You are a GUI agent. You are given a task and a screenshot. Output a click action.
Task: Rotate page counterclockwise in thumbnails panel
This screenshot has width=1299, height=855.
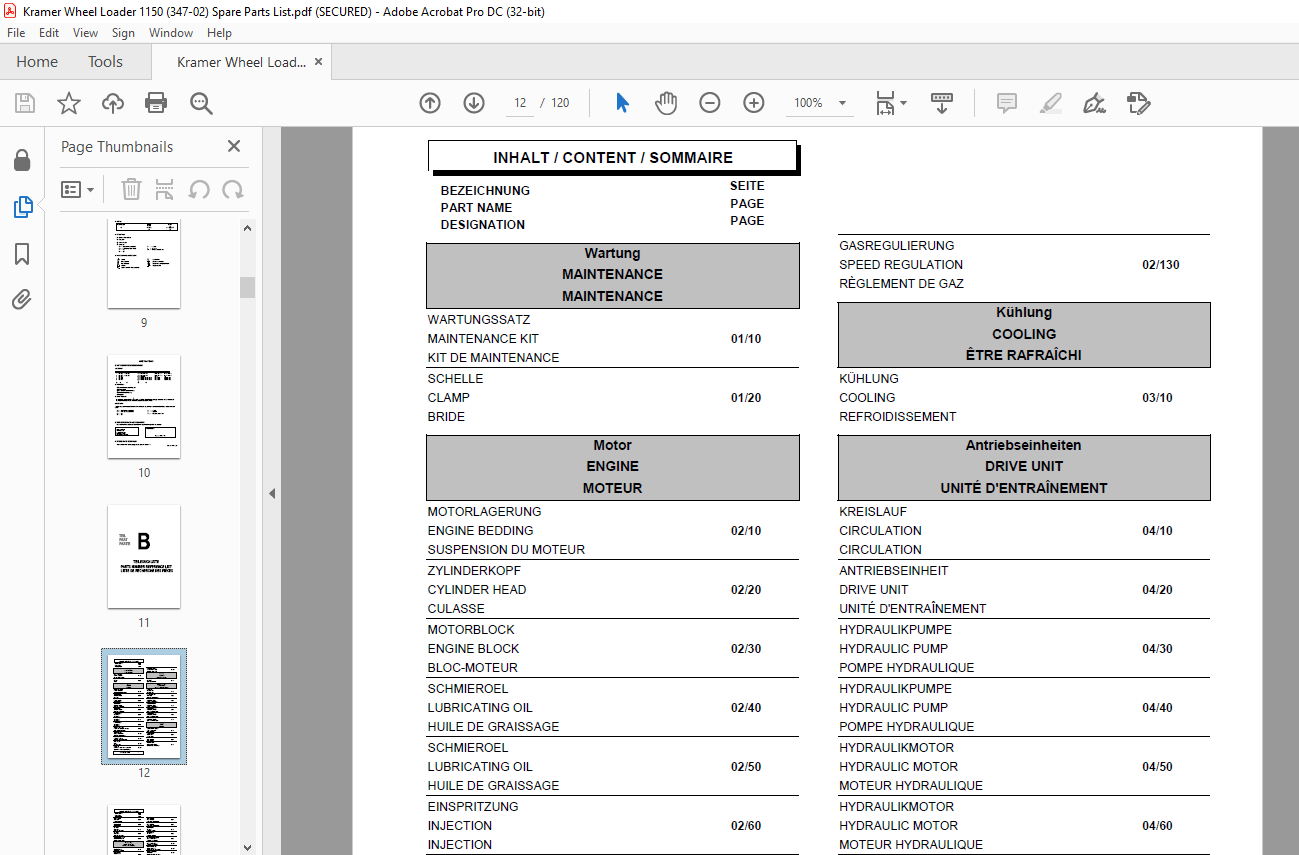click(199, 189)
